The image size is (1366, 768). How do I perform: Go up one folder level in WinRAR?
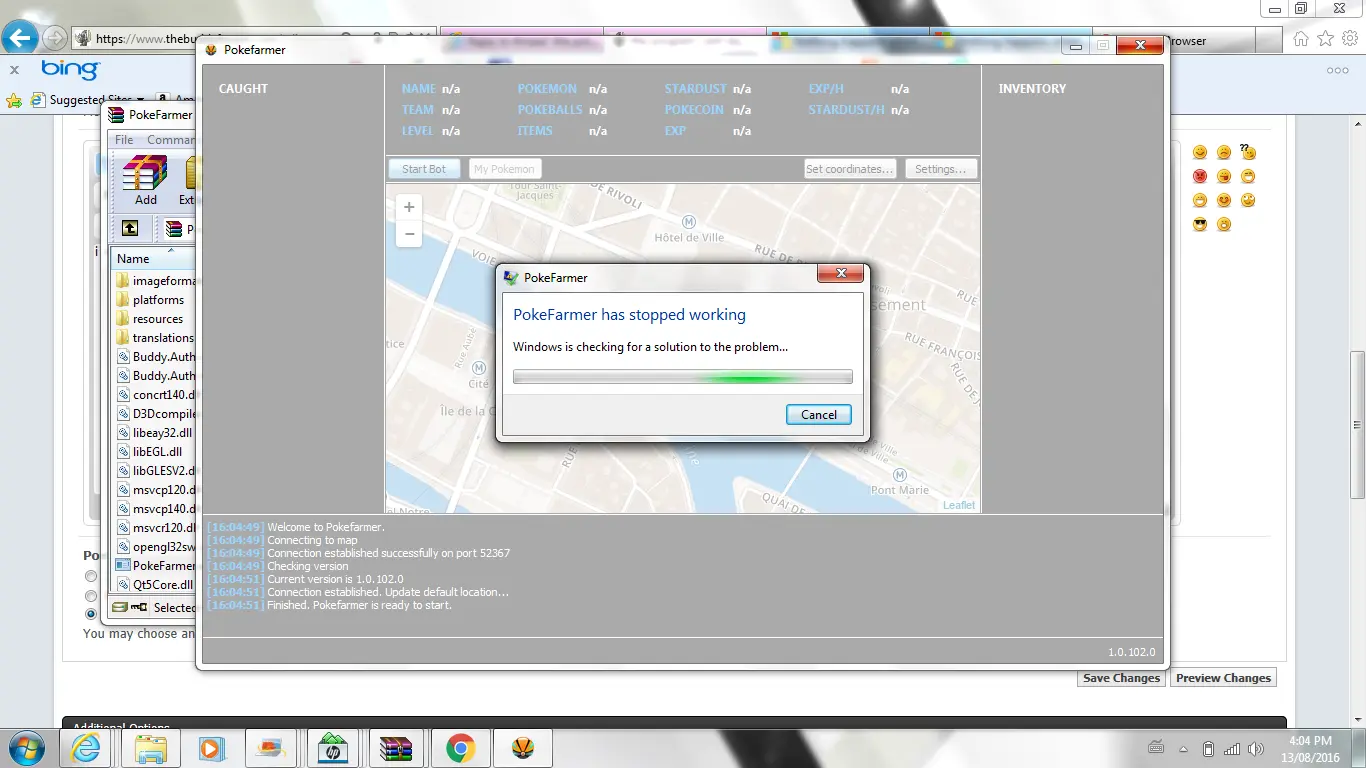coord(130,228)
